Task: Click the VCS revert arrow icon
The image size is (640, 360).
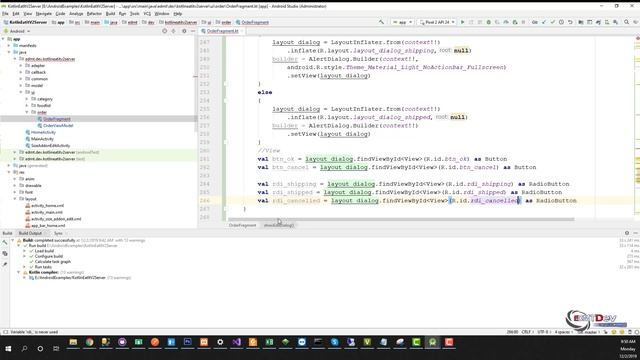Action: [x=570, y=22]
